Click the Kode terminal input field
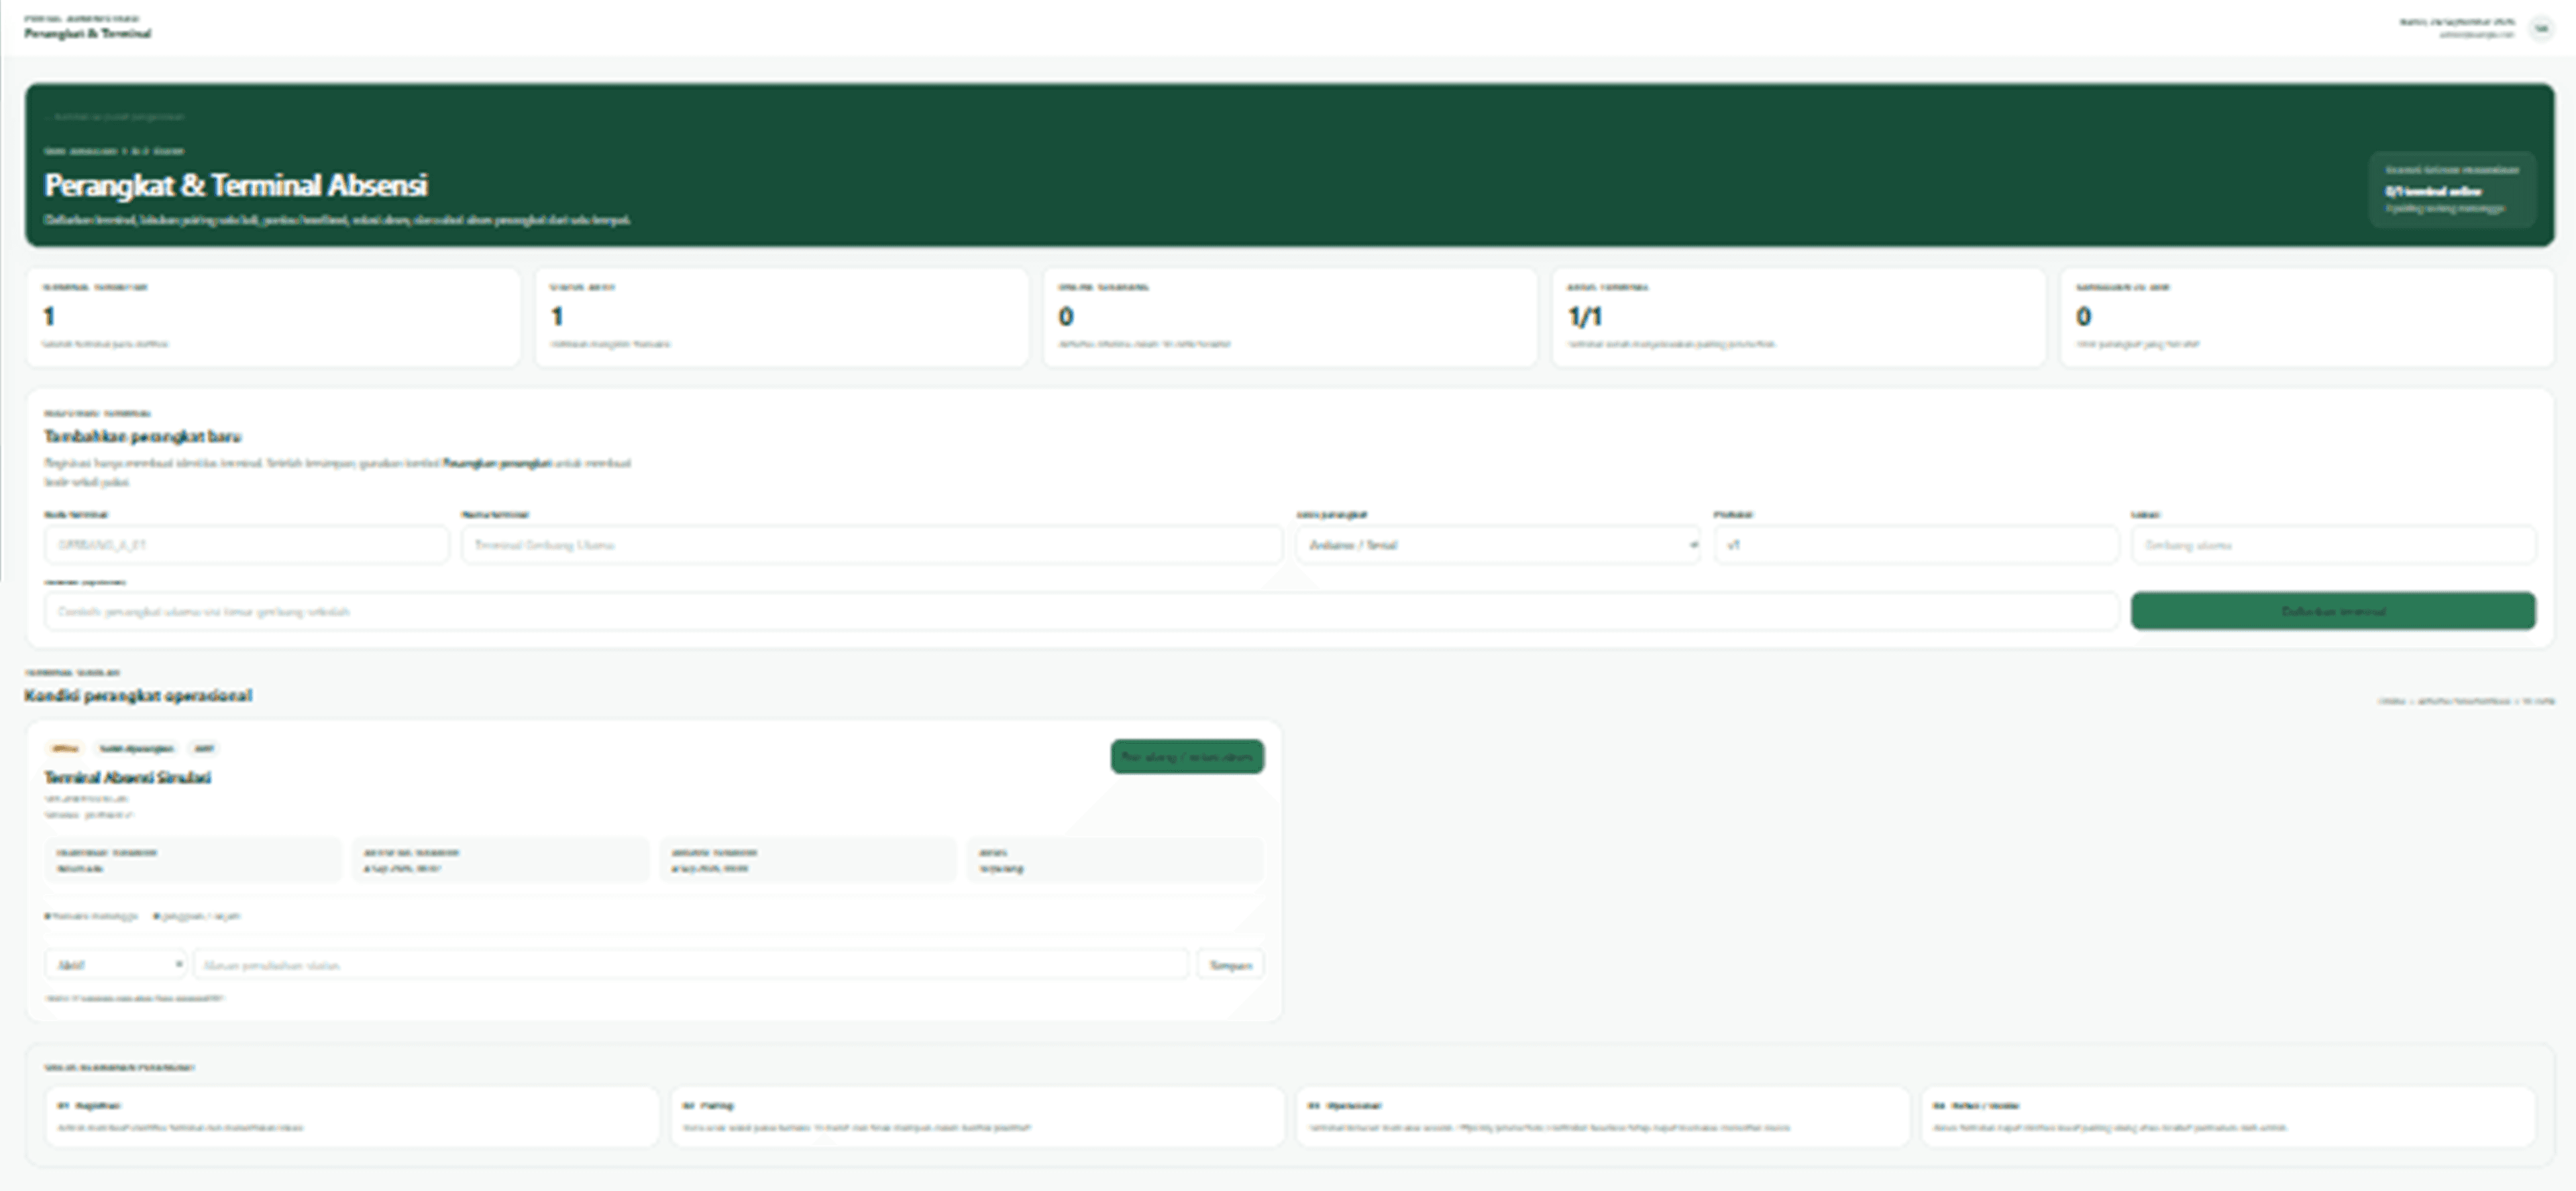The width and height of the screenshot is (2576, 1191). (x=246, y=545)
